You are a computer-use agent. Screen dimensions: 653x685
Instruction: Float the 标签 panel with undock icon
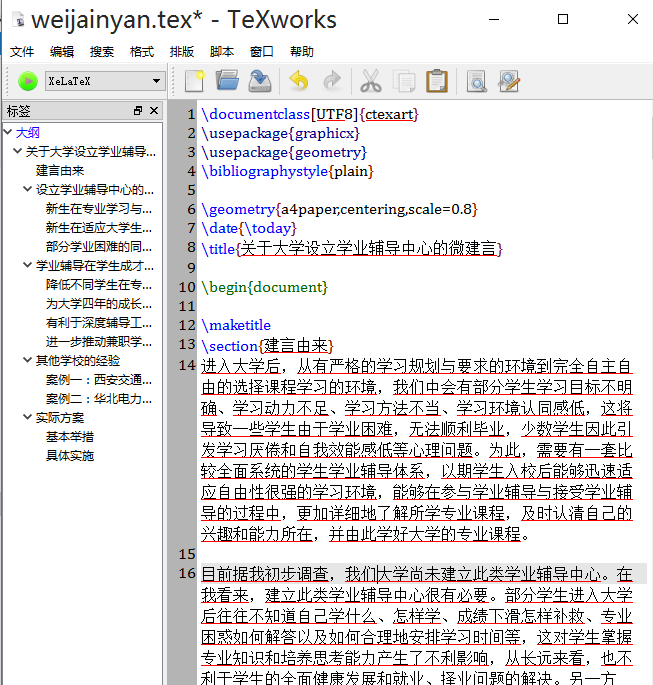pyautogui.click(x=138, y=111)
